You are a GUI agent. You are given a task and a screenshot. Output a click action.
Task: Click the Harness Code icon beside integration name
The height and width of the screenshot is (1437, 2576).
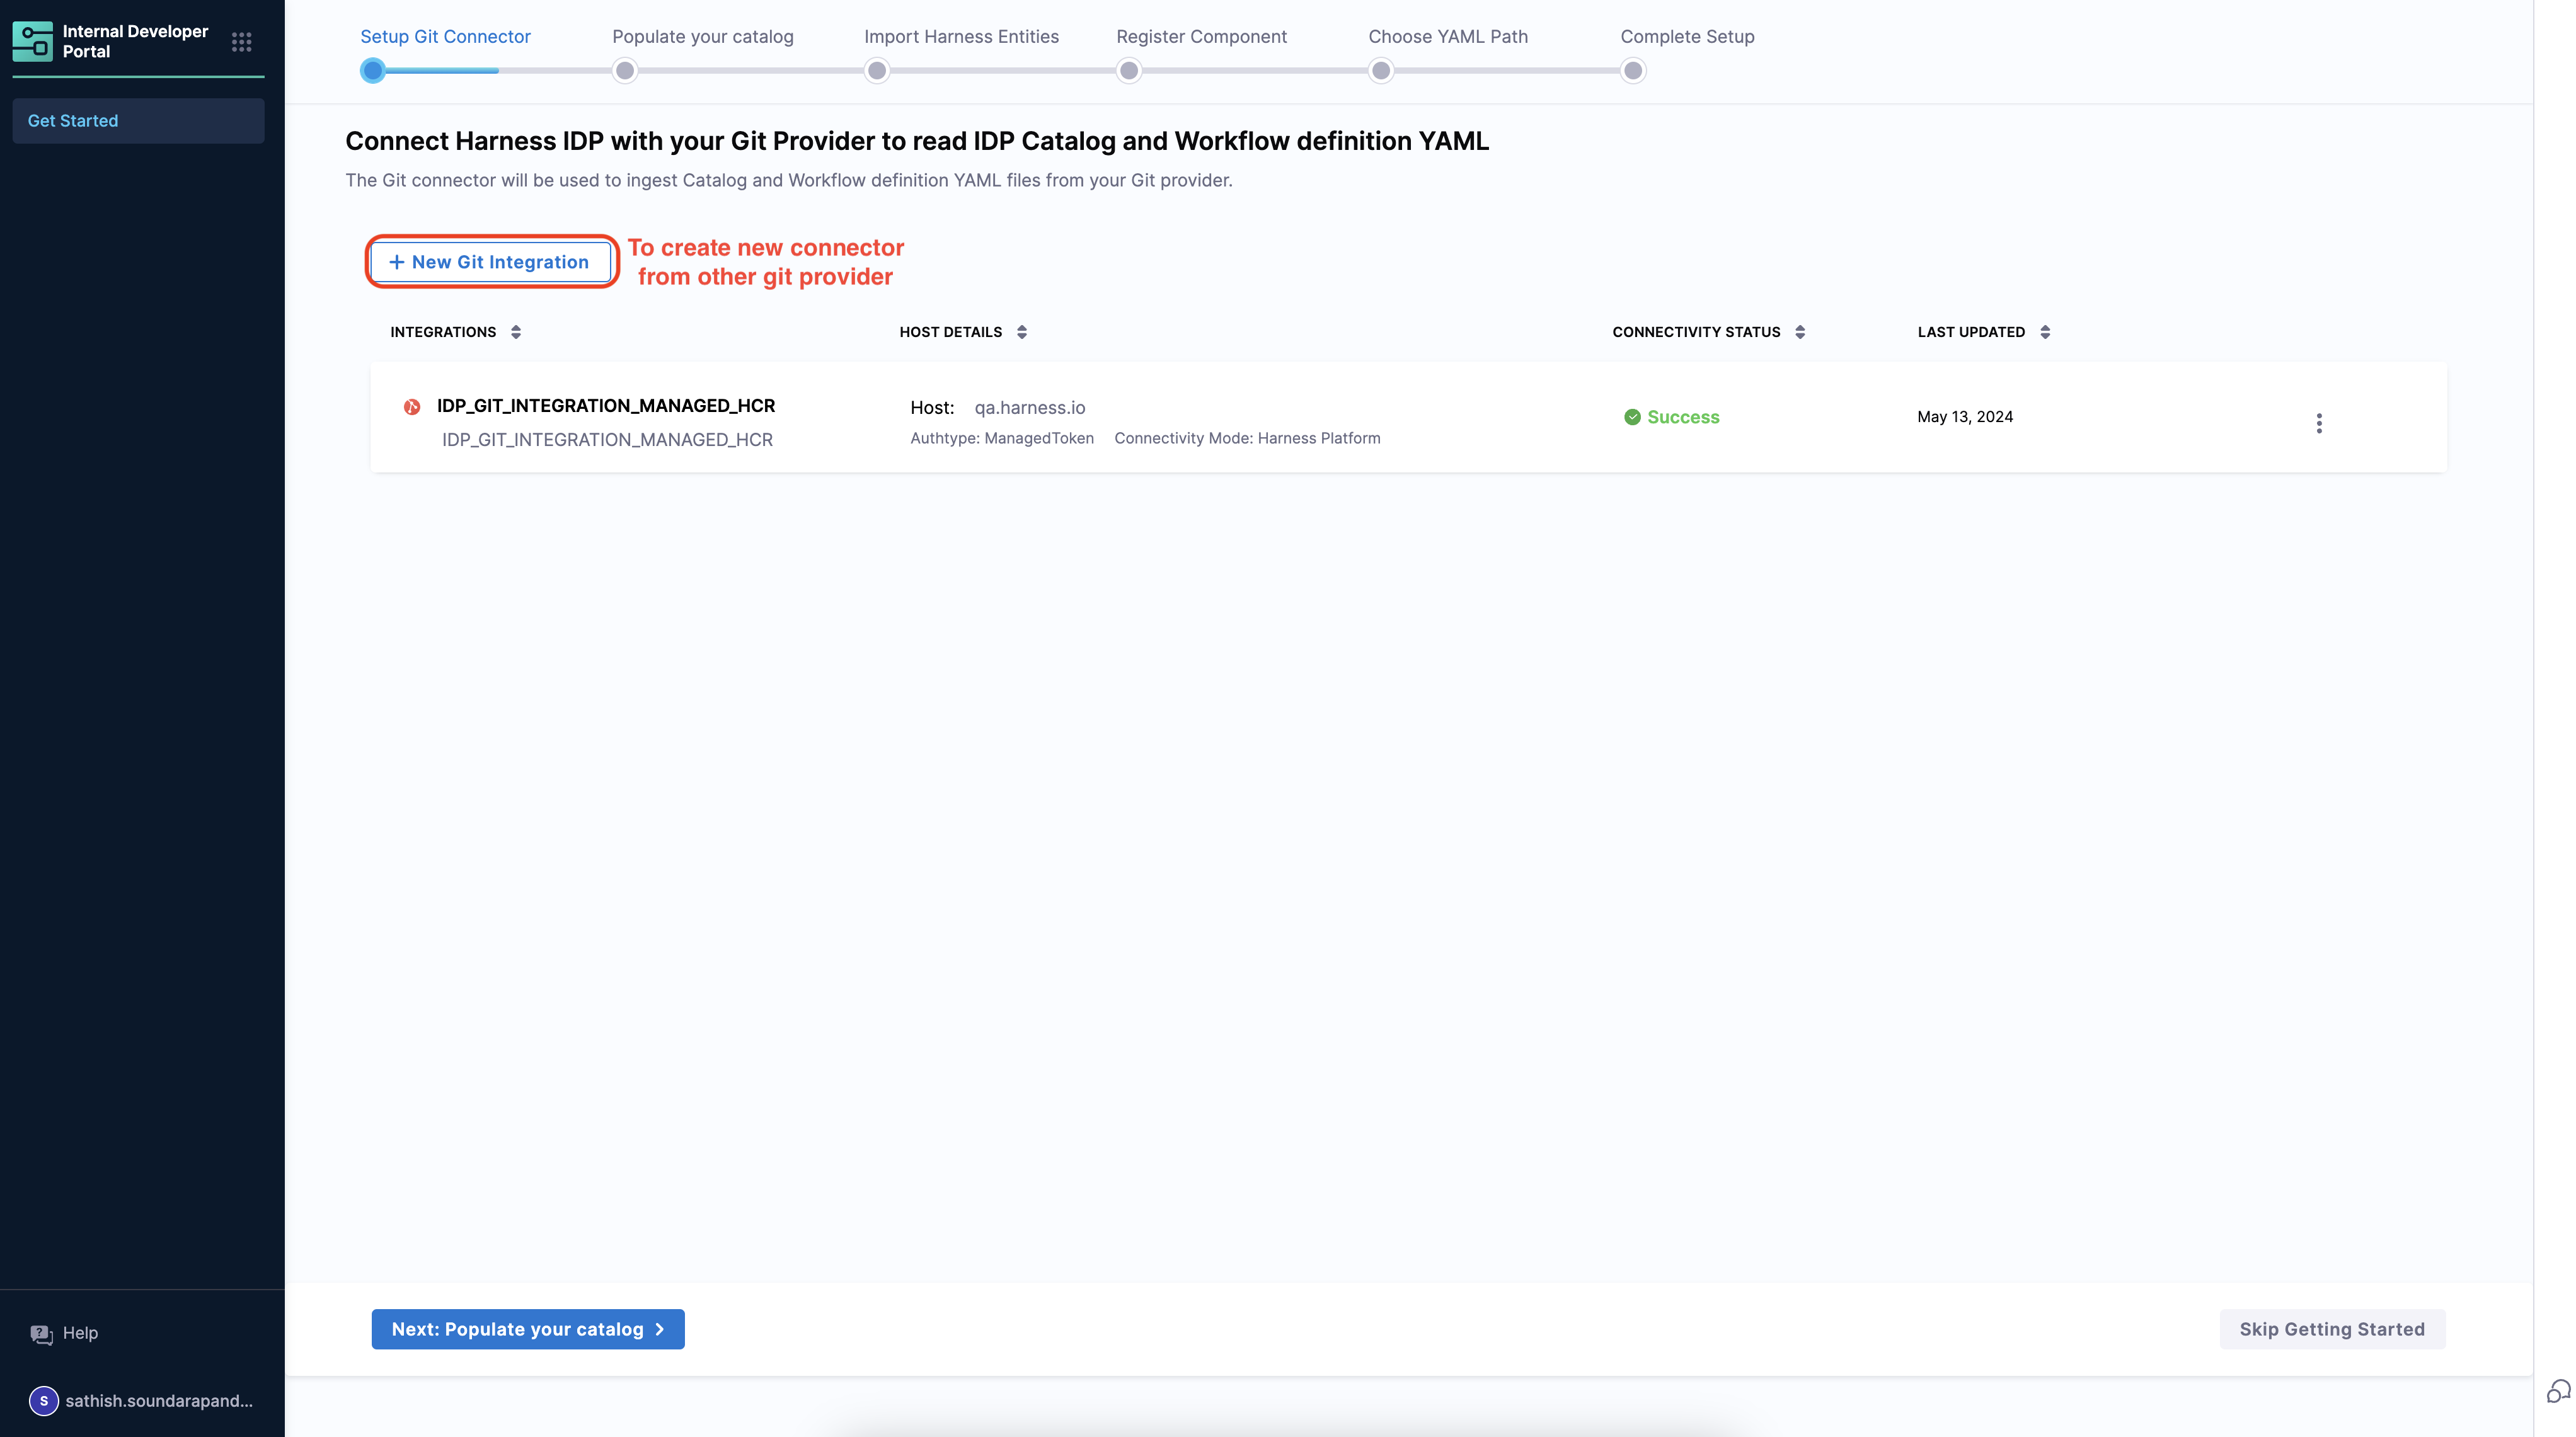[411, 406]
